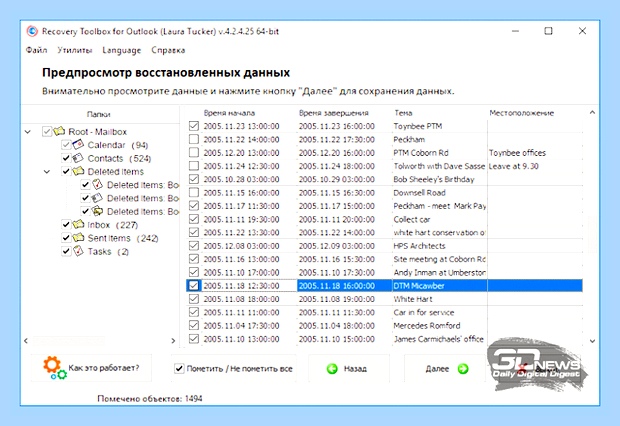Click the first Deleted Items subfolder icon
The image size is (620, 426).
click(x=97, y=184)
